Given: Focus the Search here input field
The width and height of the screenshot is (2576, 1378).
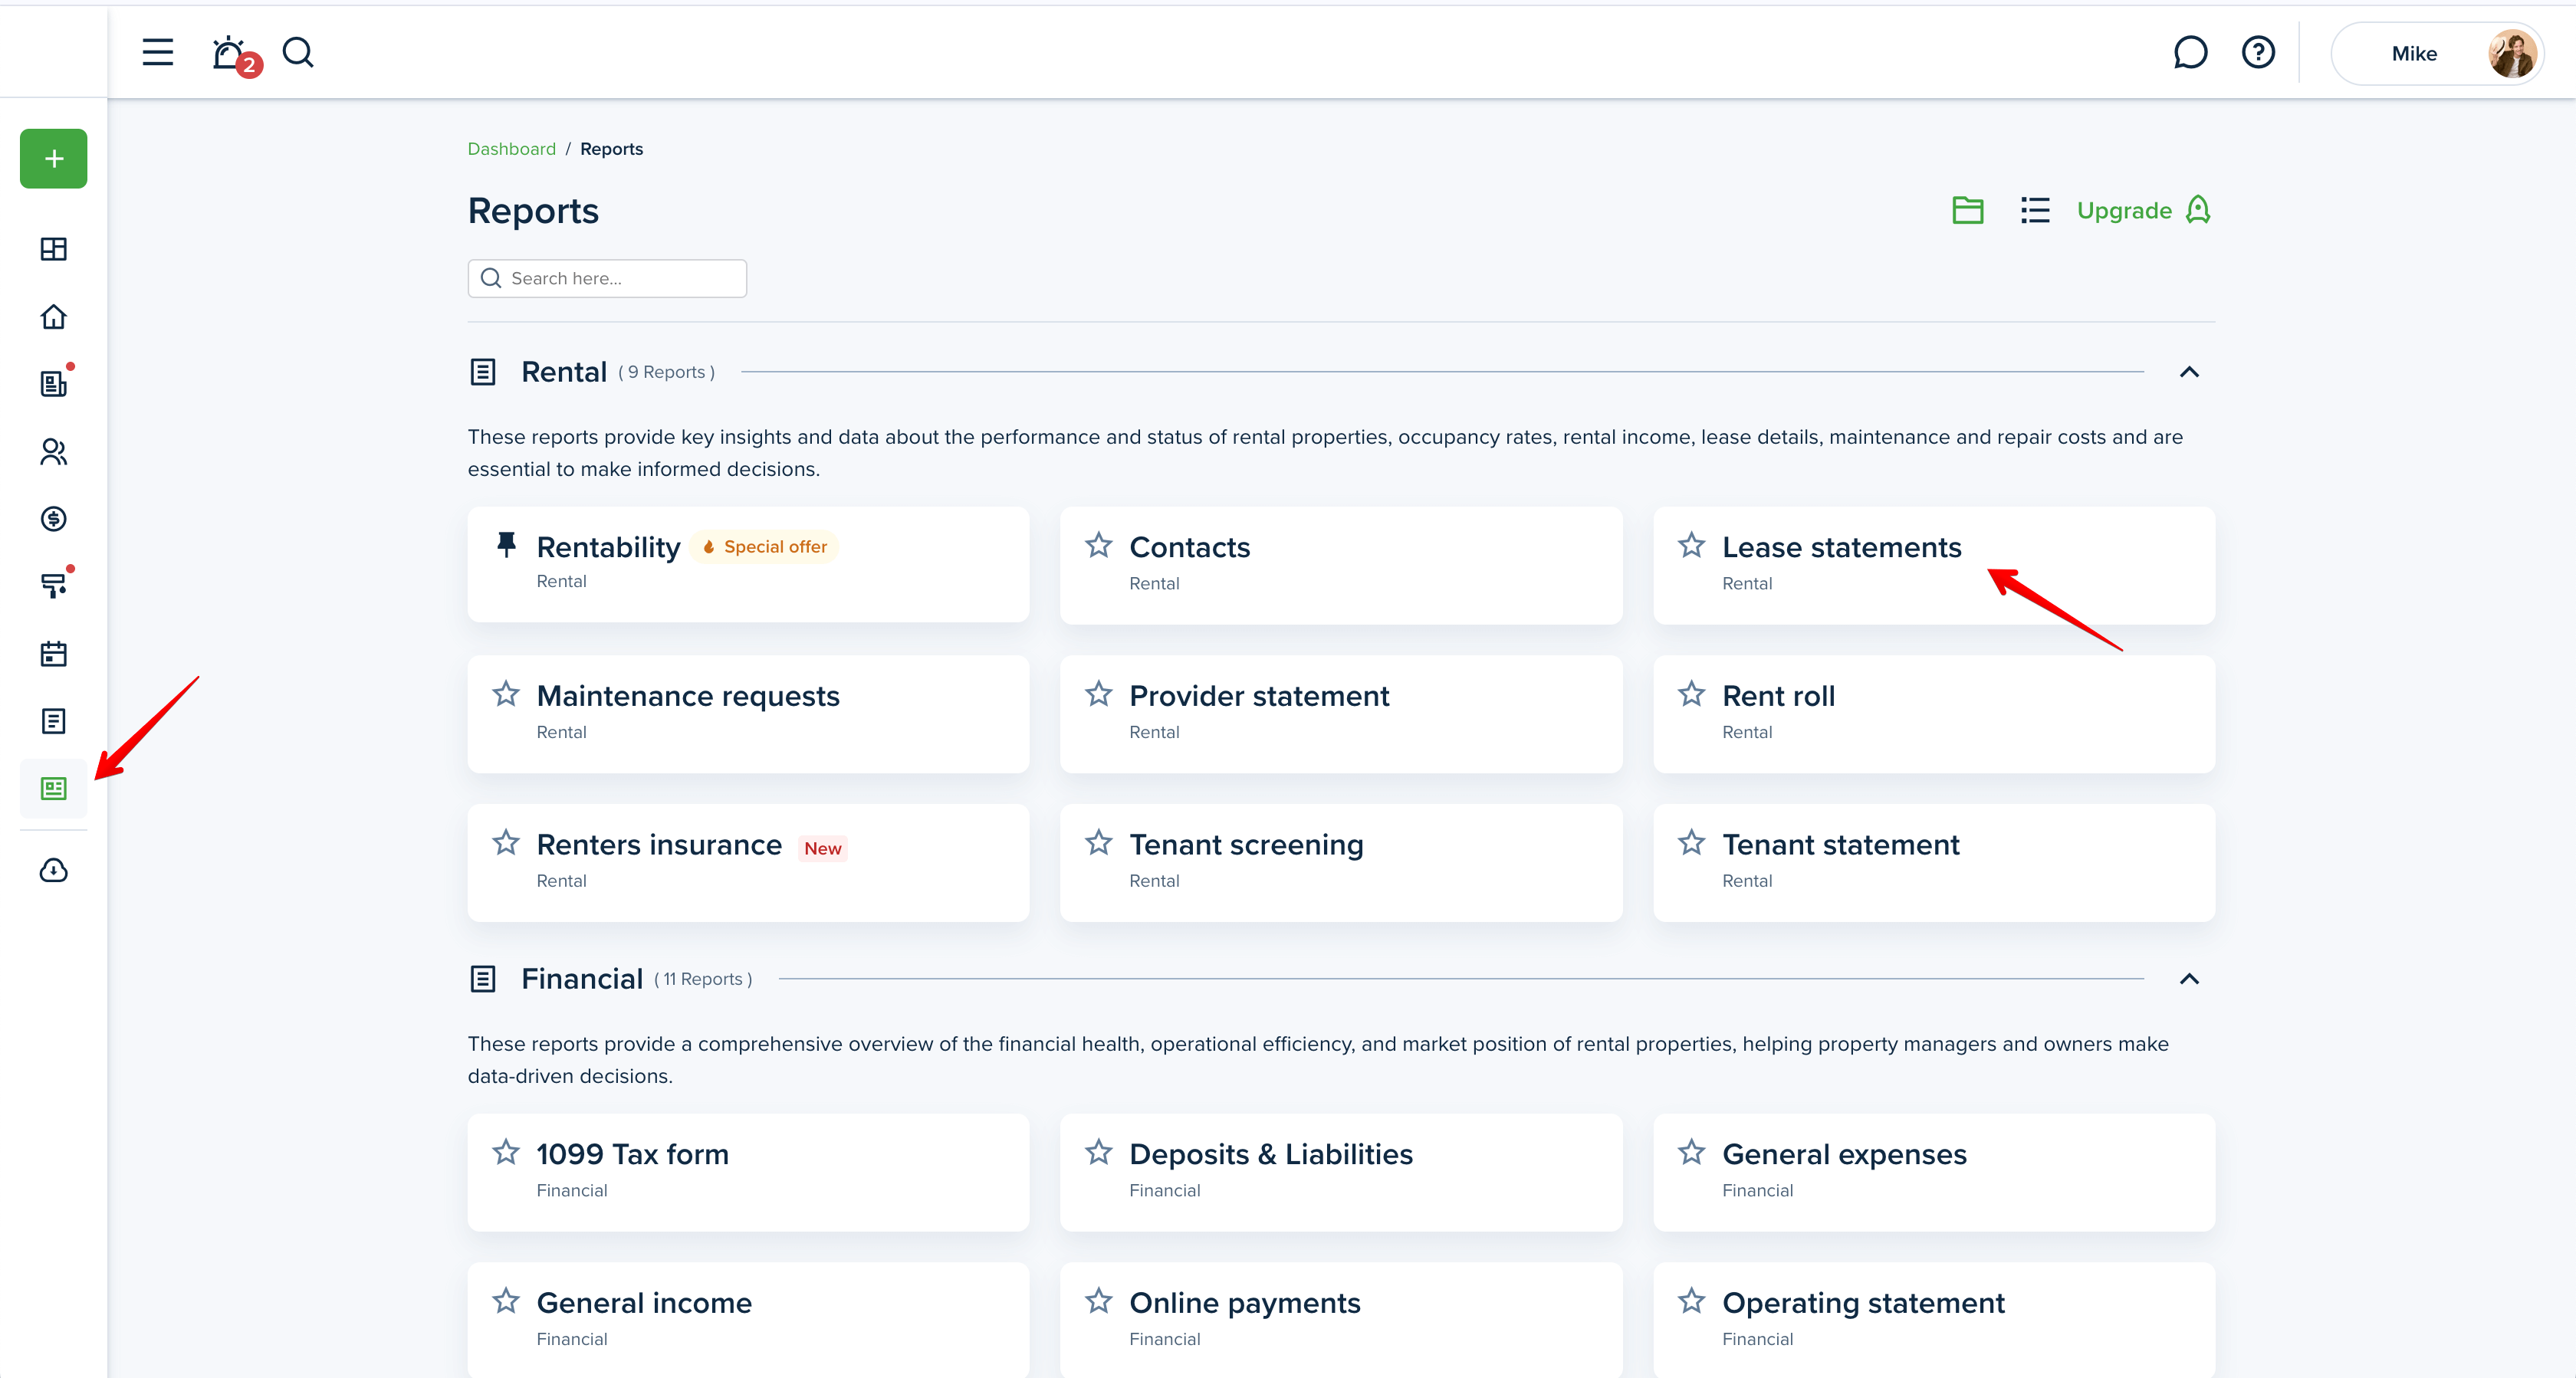Looking at the screenshot, I should point(607,278).
